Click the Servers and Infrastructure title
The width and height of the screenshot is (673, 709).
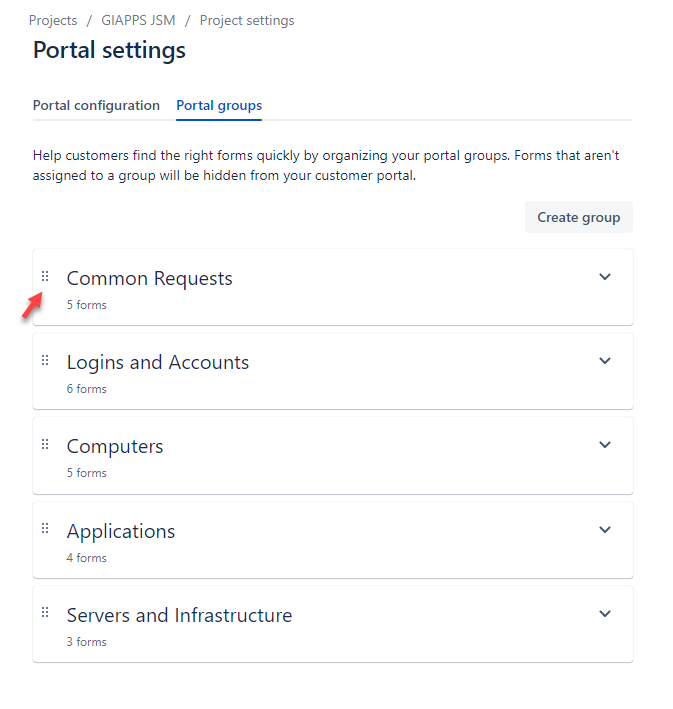pos(179,615)
